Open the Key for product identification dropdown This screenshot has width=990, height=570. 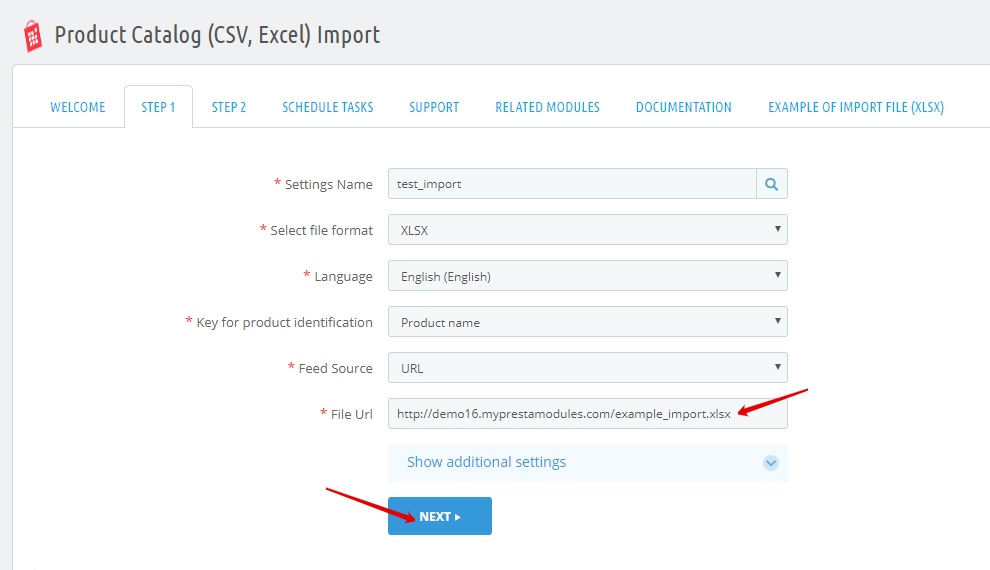[x=588, y=322]
